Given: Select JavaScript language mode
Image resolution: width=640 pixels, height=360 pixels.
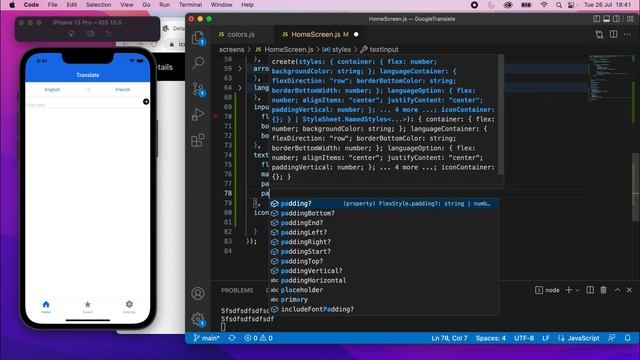Looking at the screenshot, I should coord(579,338).
